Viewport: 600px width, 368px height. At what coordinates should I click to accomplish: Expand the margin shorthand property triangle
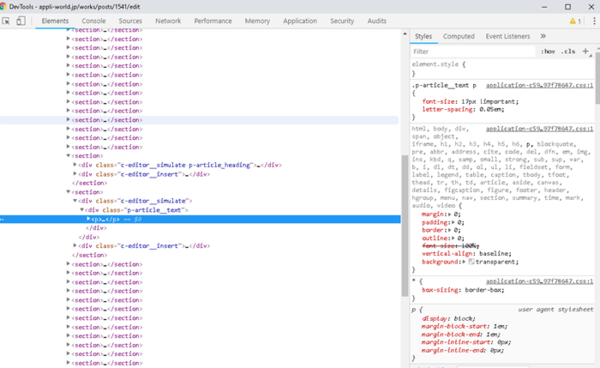(450, 214)
